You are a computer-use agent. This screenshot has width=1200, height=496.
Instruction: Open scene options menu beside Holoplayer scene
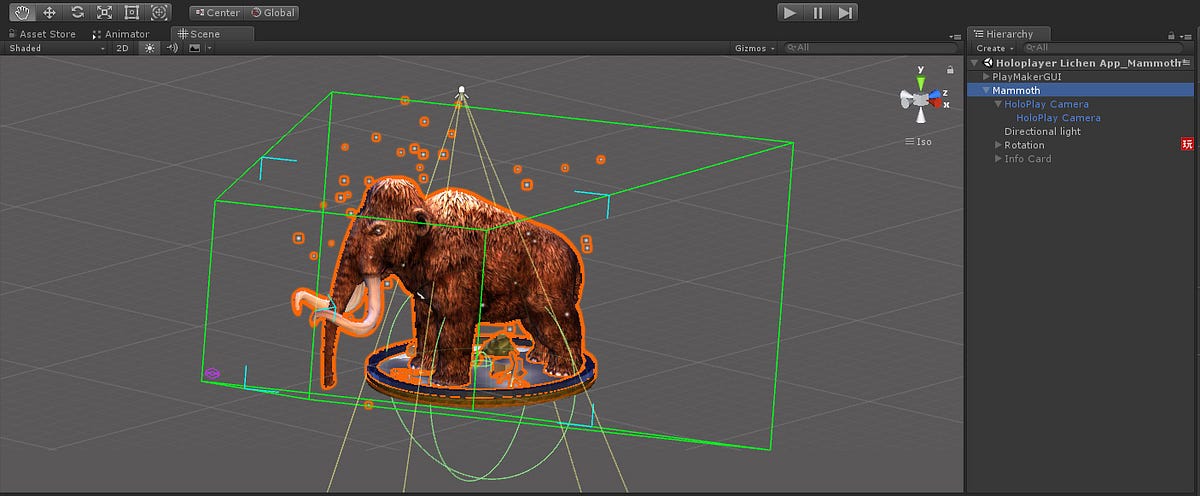click(1187, 62)
